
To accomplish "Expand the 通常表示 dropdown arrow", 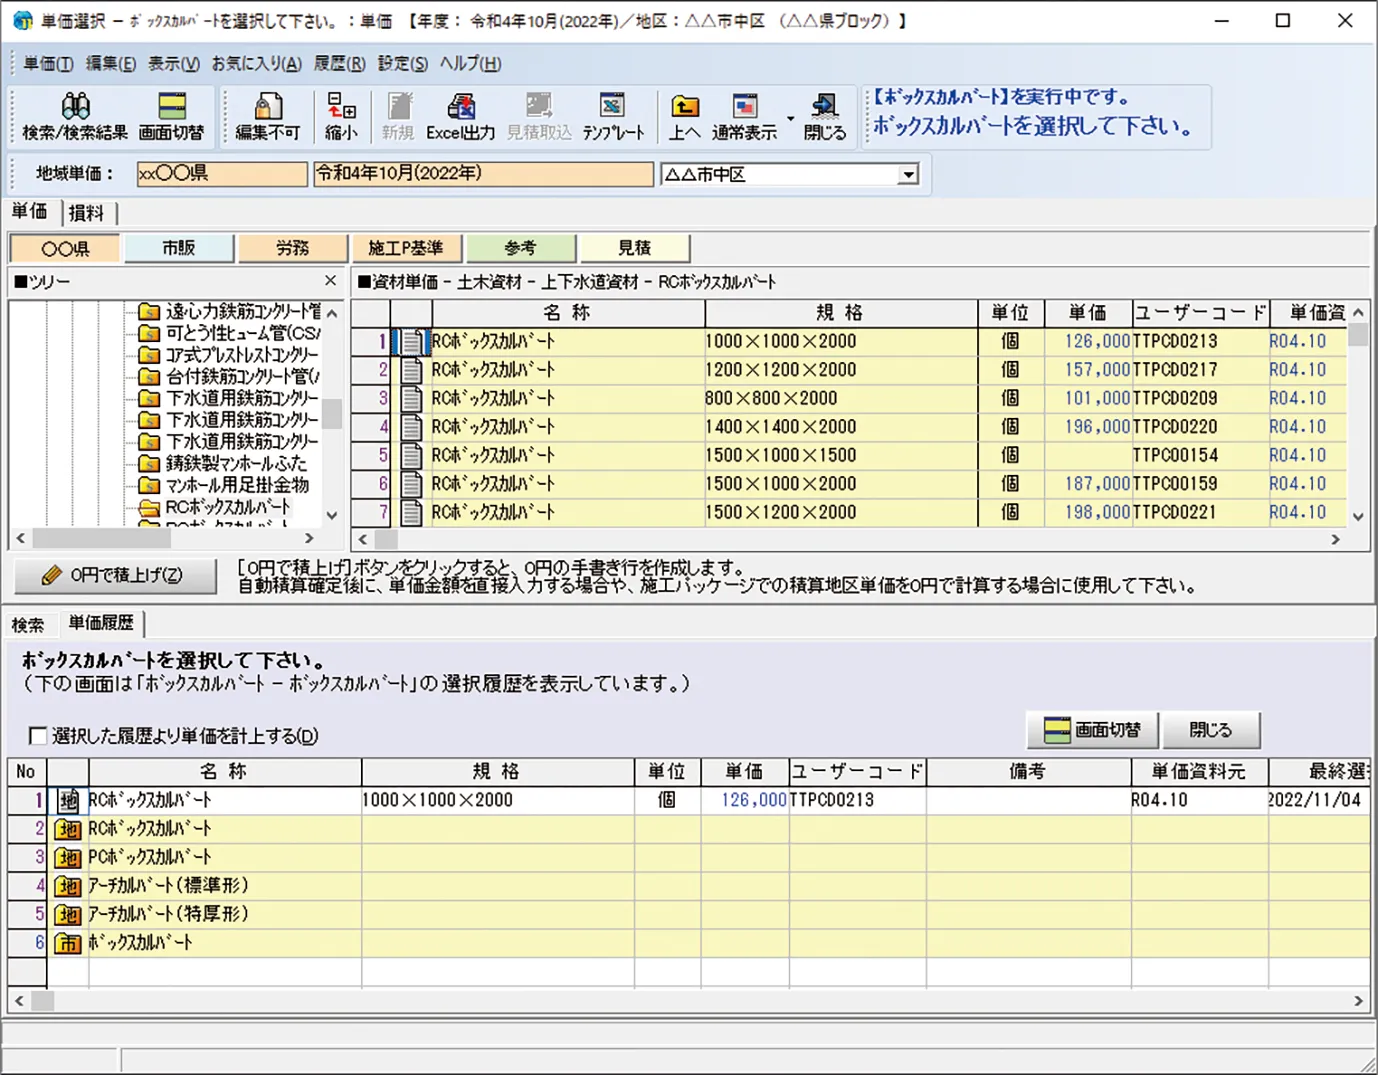I will 790,118.
